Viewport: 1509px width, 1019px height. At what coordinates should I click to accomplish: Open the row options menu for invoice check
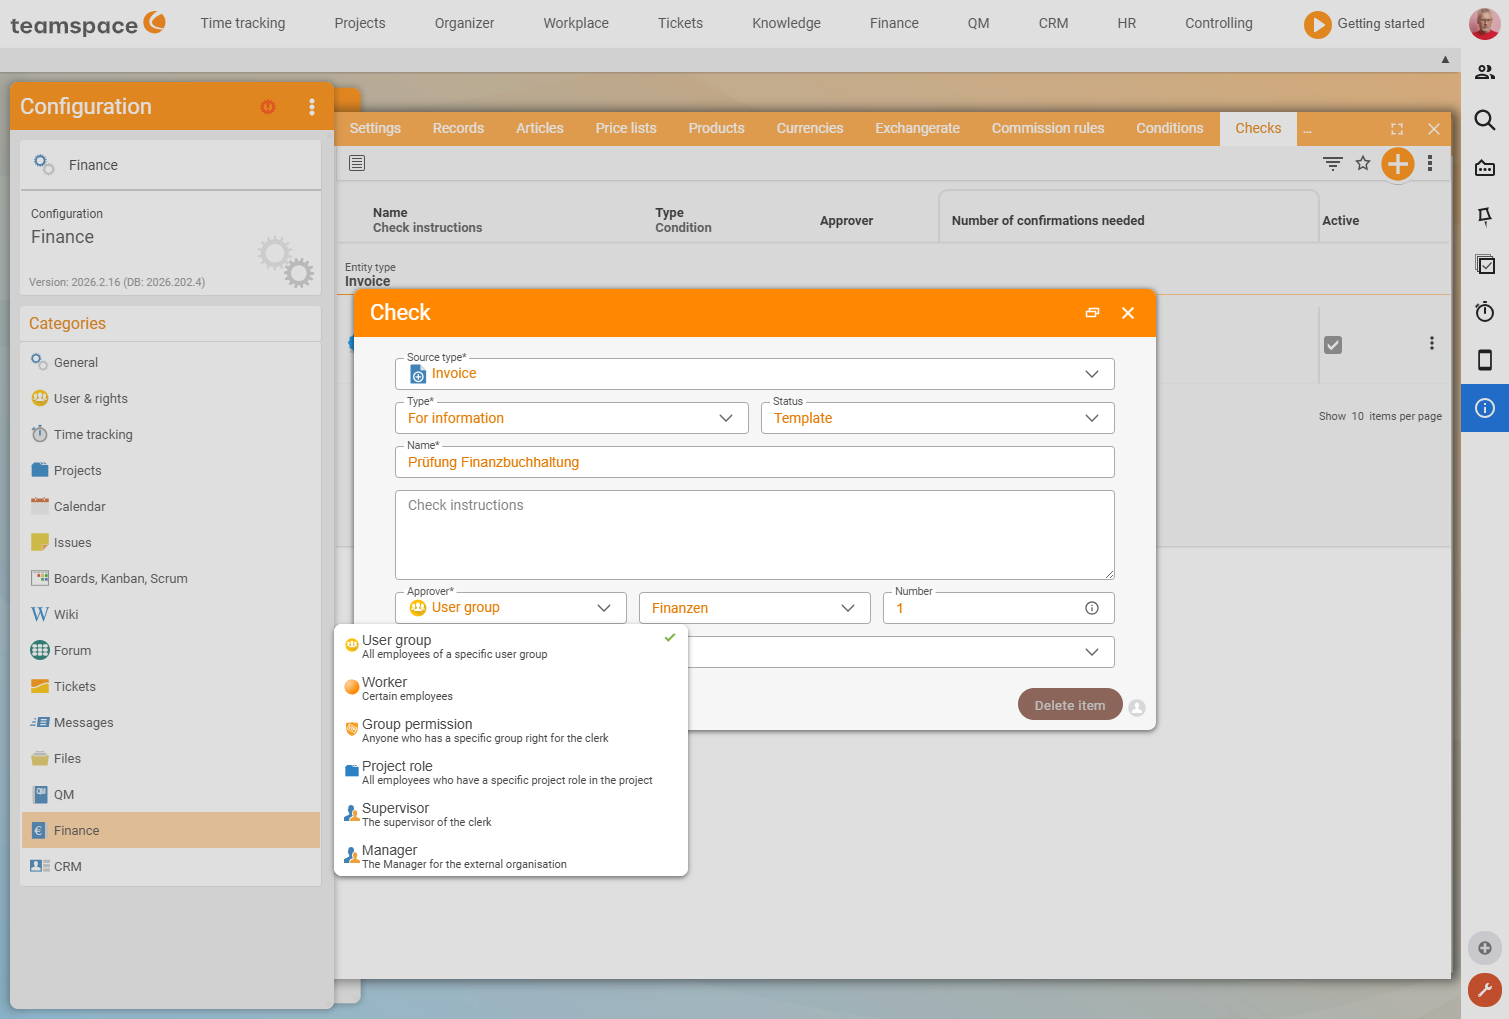1432,343
